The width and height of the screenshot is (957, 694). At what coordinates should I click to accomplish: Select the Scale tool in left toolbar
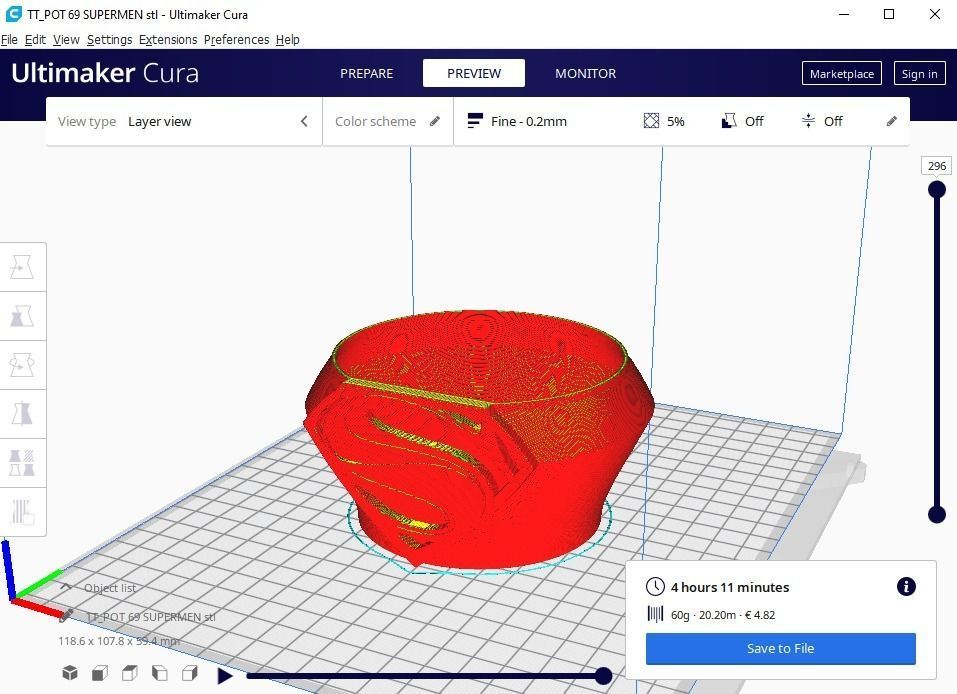pos(23,316)
